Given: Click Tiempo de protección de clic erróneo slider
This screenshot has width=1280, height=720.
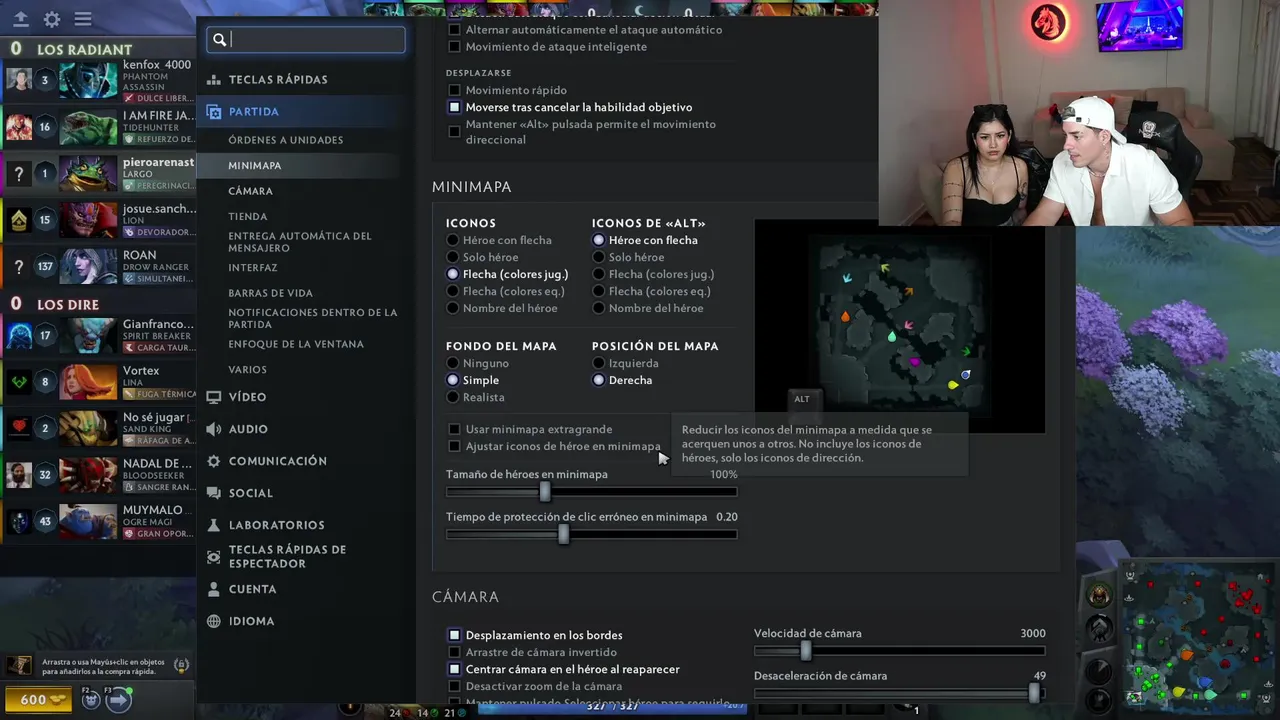Looking at the screenshot, I should pyautogui.click(x=591, y=535).
